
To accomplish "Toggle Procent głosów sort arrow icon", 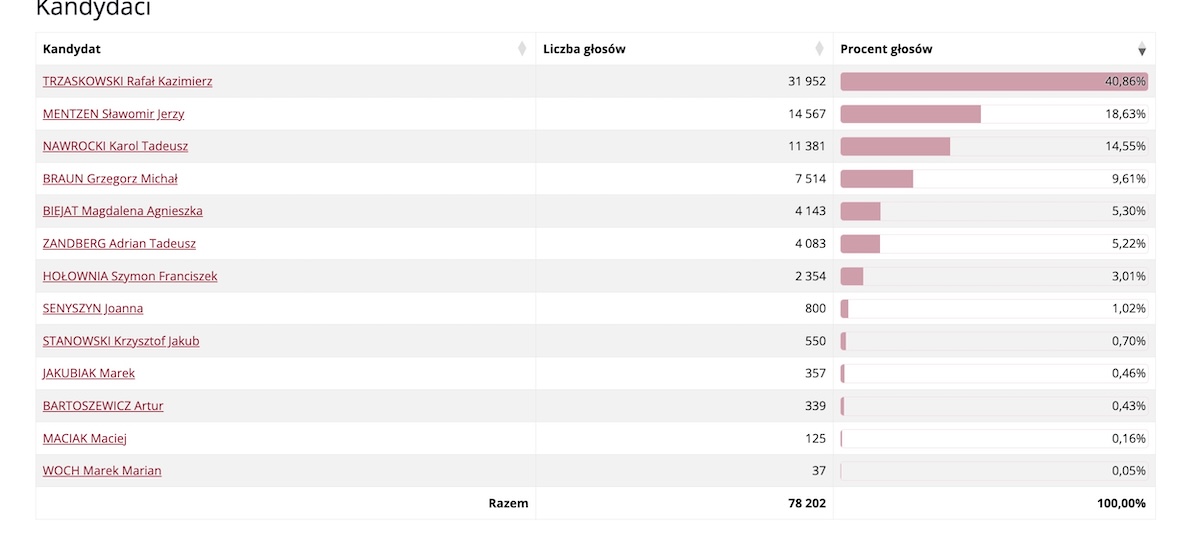I will click(x=1142, y=49).
